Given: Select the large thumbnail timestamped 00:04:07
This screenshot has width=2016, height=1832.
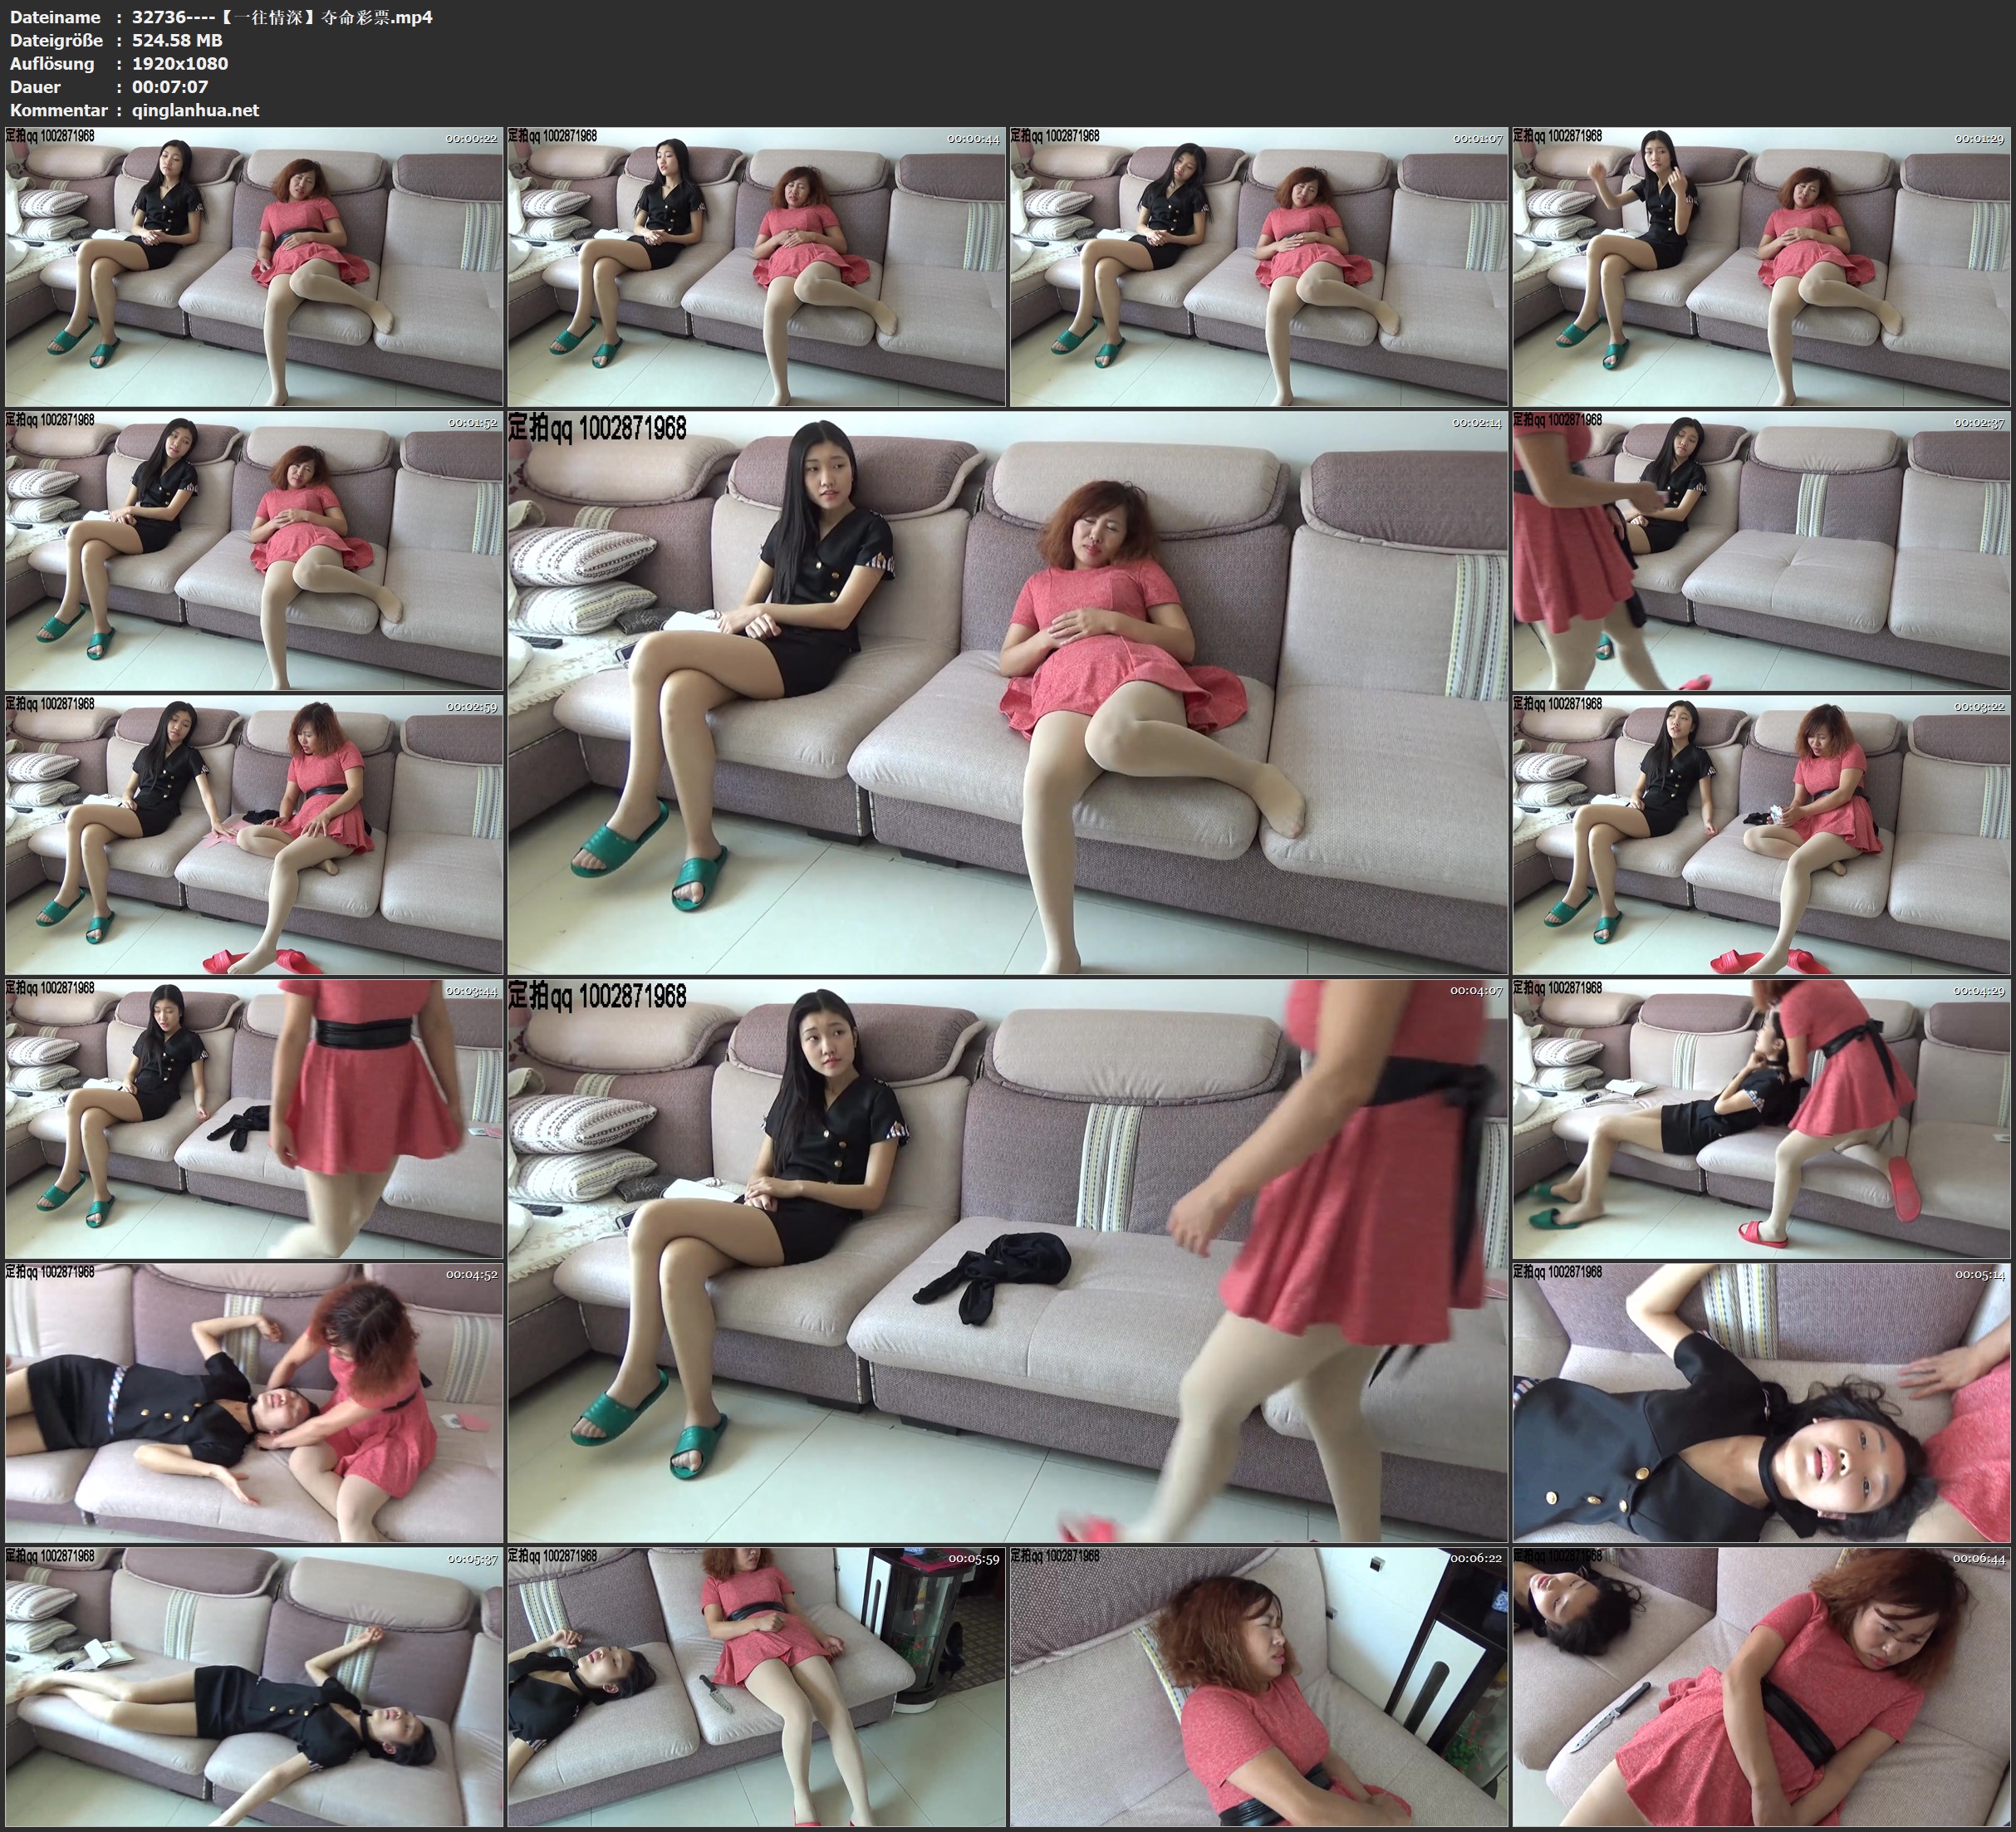Looking at the screenshot, I should coord(1007,1260).
